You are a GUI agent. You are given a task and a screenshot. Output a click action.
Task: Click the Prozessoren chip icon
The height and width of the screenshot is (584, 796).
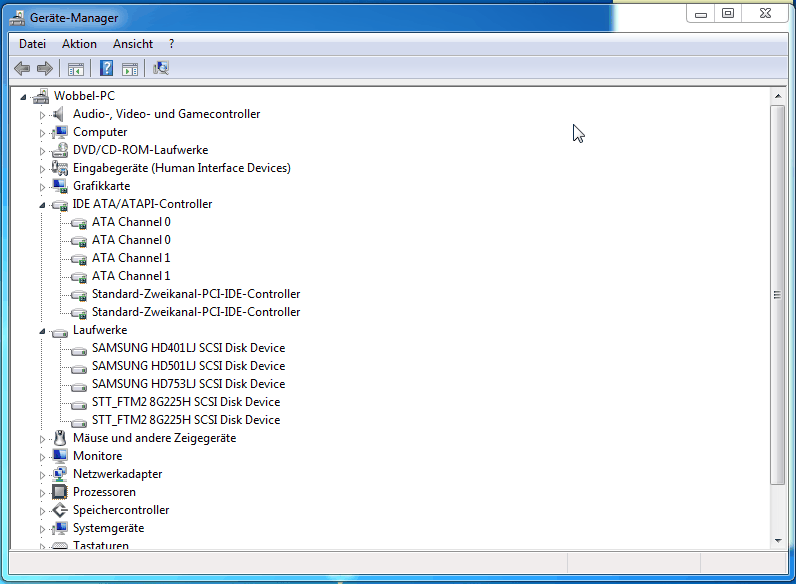59,492
